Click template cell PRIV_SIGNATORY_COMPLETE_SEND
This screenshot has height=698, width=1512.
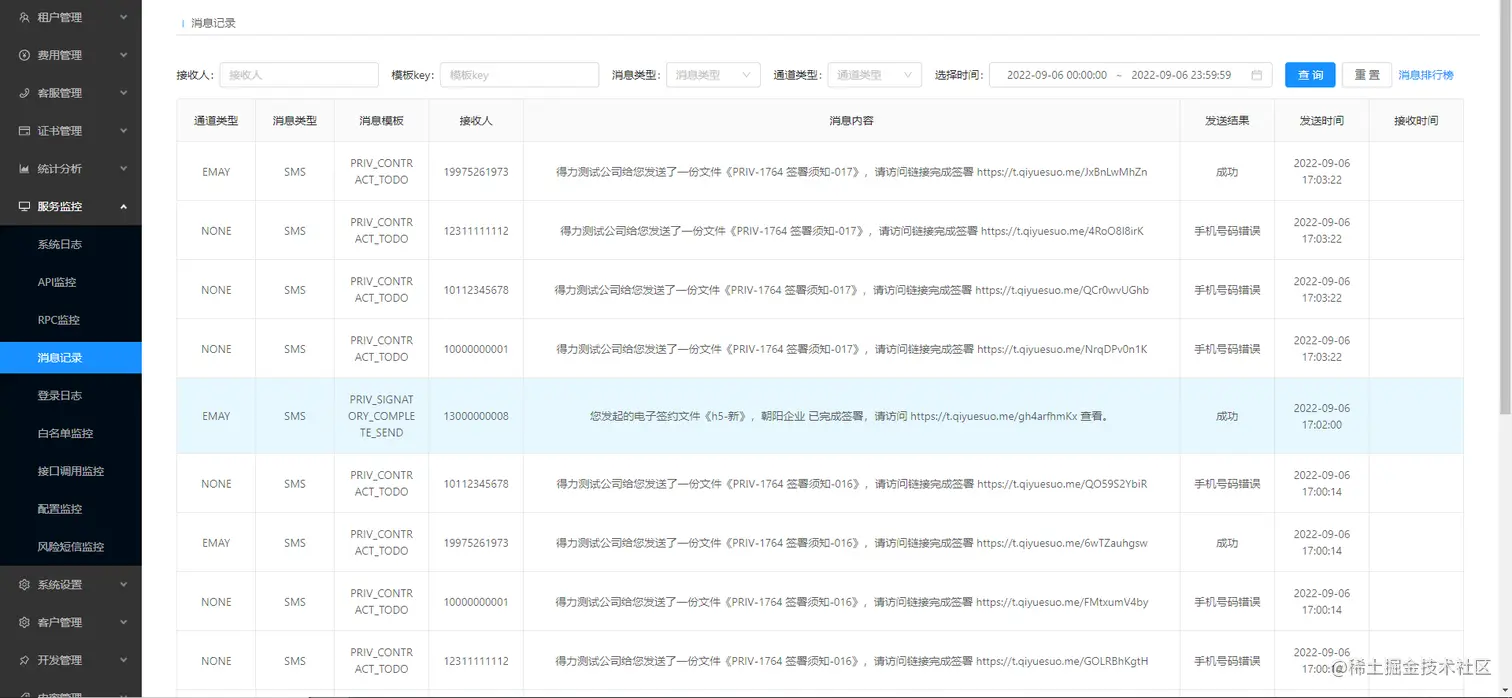[382, 416]
